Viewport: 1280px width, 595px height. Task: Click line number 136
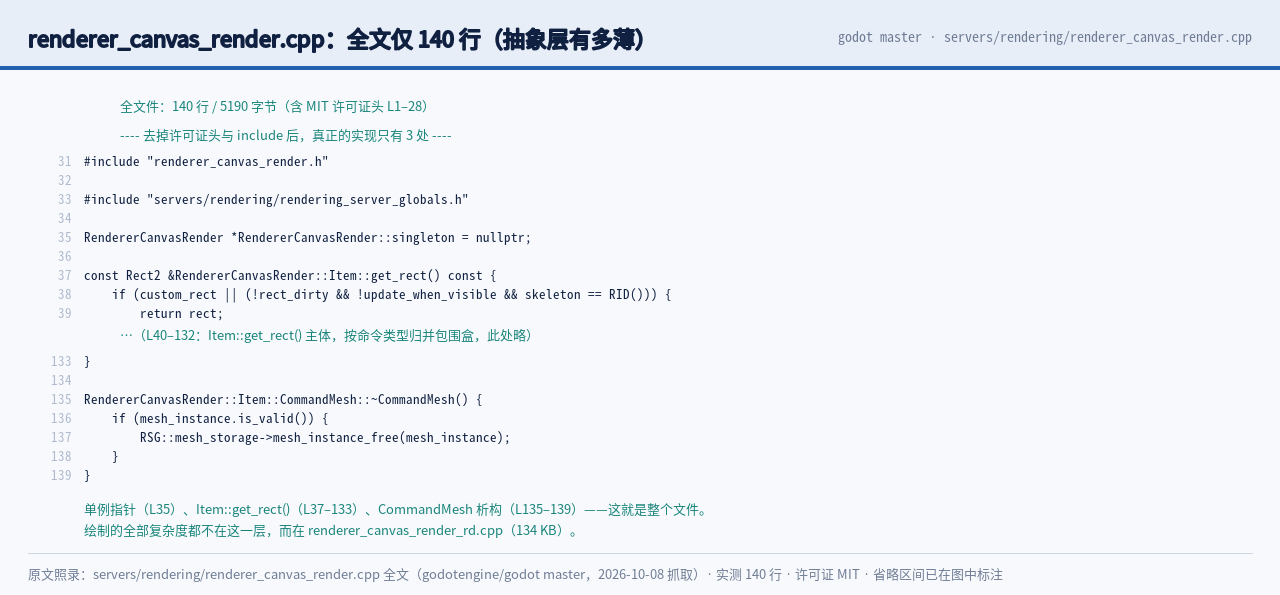pyautogui.click(x=61, y=419)
